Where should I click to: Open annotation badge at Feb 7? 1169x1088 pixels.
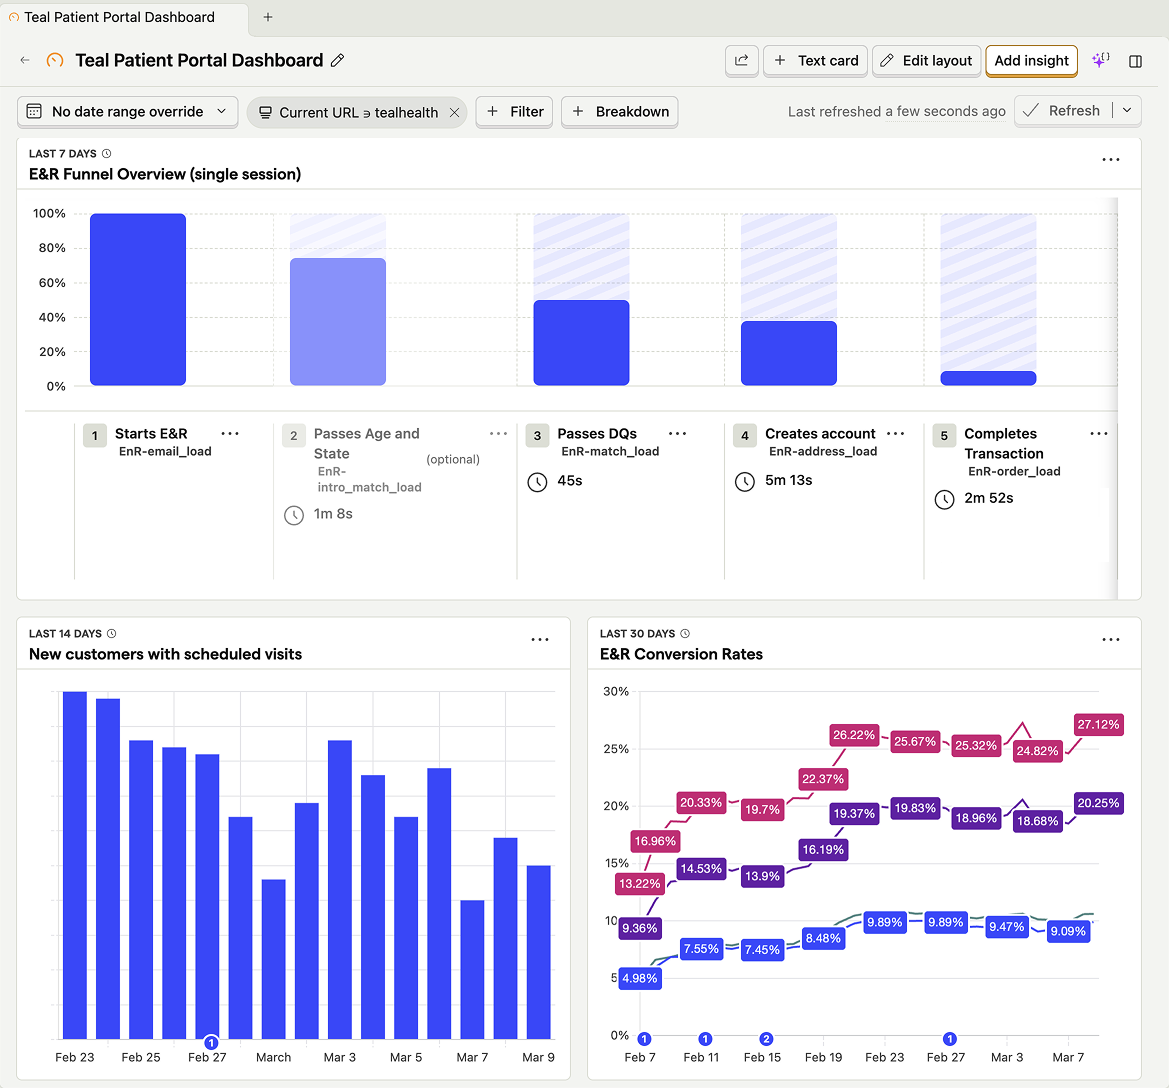[645, 1039]
